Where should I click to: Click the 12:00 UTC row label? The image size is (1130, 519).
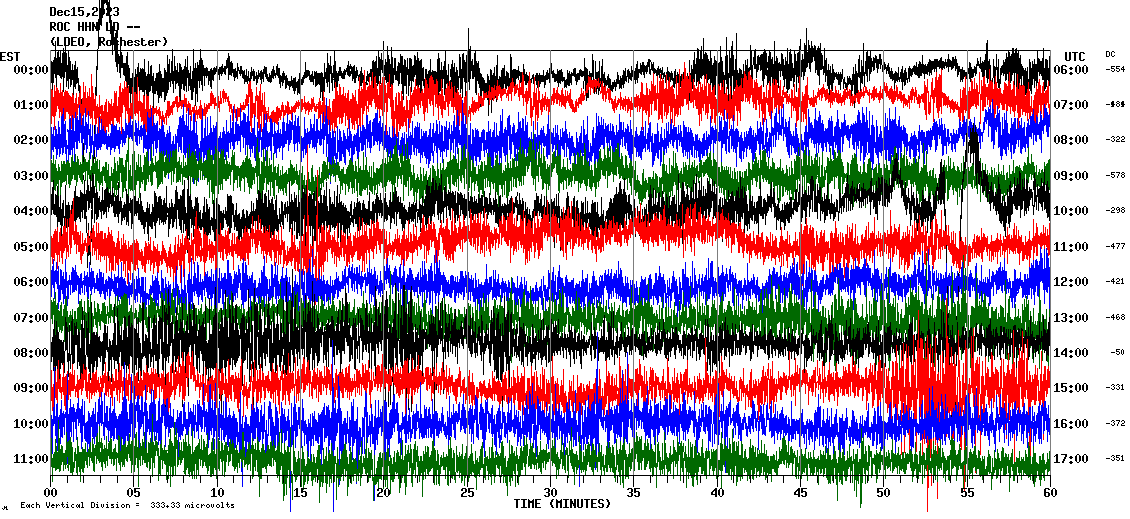coord(1071,282)
